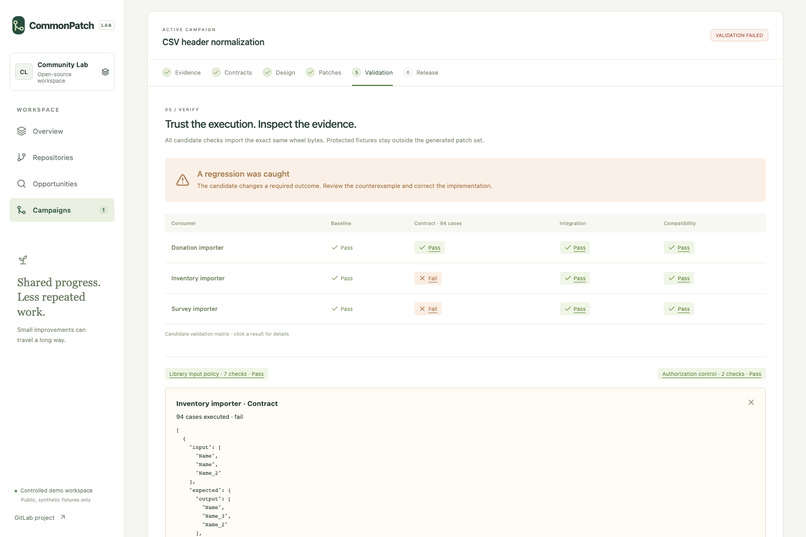
Task: Click the Validation Failed status badge
Action: [739, 35]
